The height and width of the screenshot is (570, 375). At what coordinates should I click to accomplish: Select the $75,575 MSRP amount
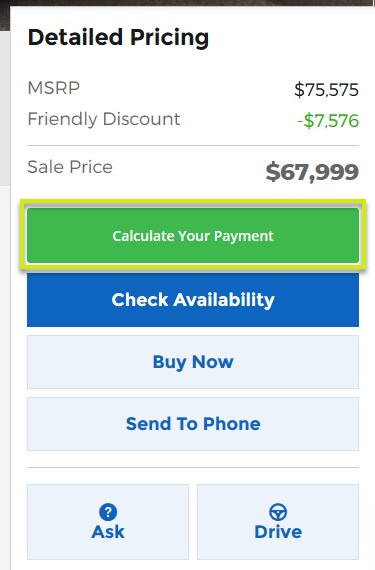(x=326, y=90)
